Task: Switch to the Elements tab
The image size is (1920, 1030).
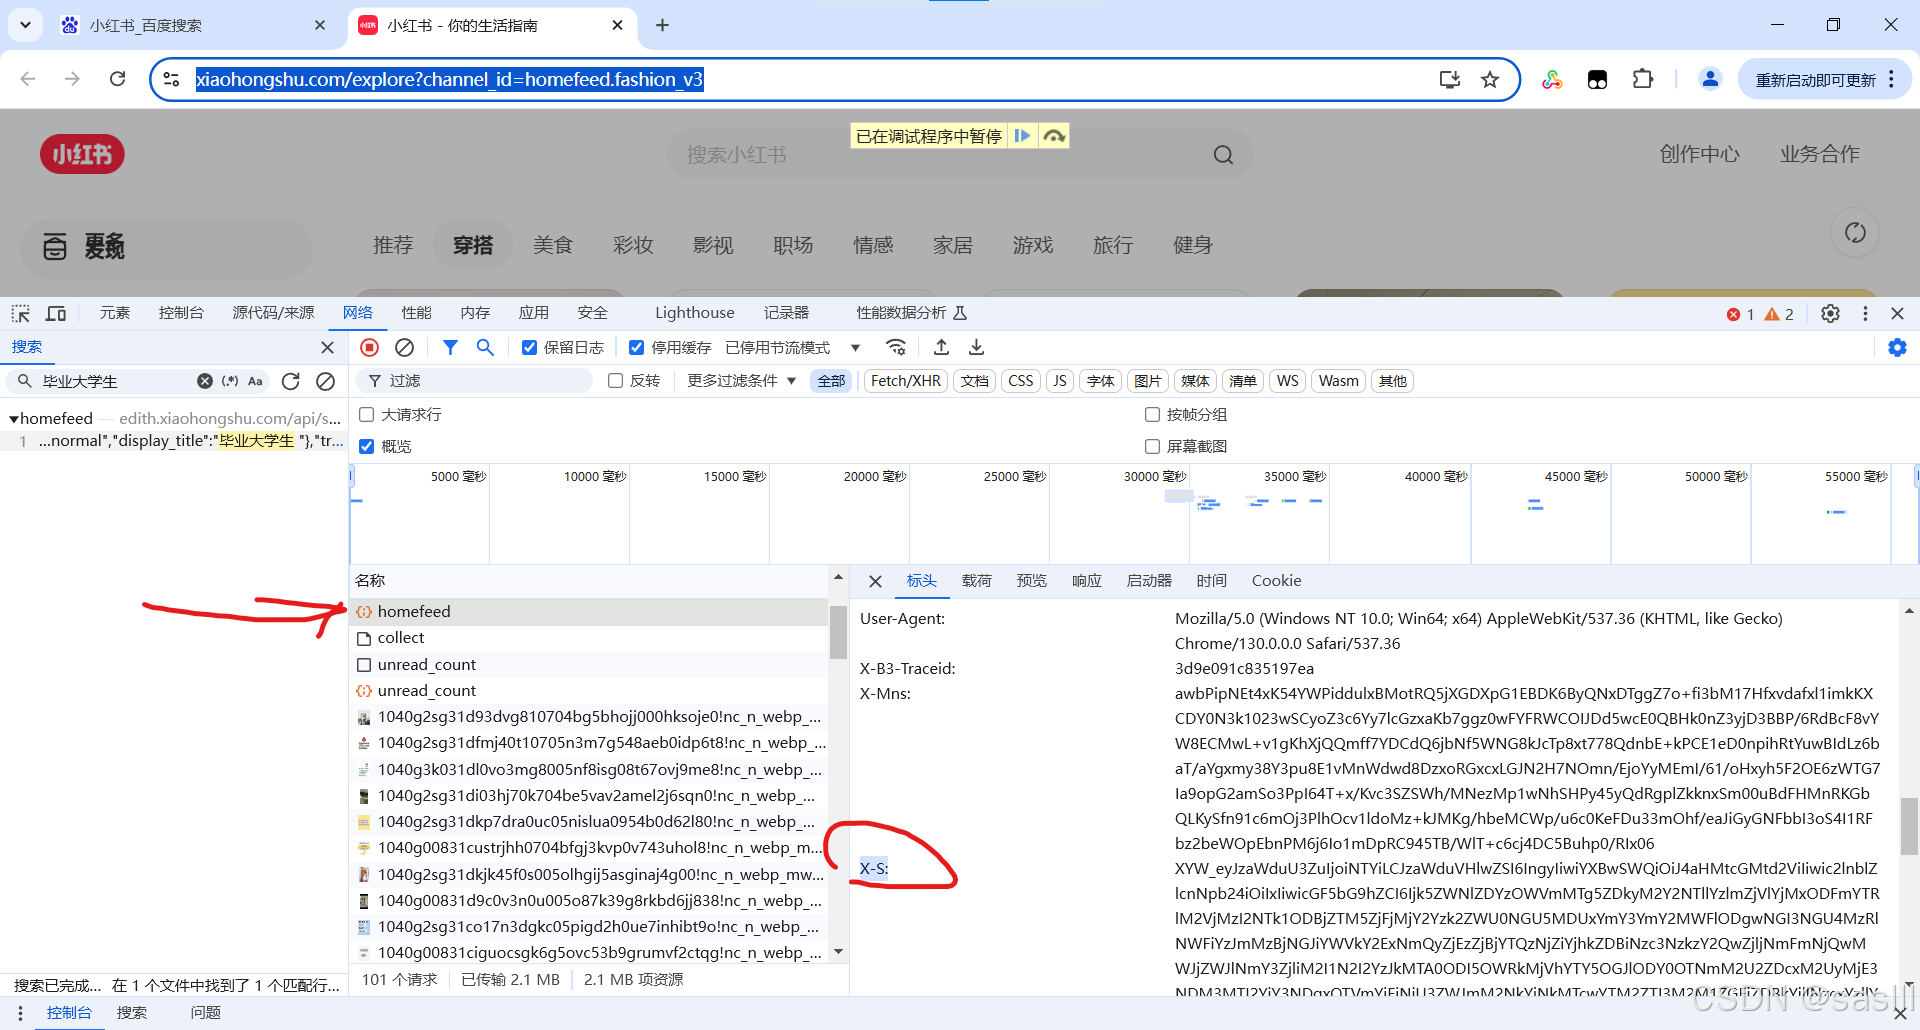Action: (115, 313)
